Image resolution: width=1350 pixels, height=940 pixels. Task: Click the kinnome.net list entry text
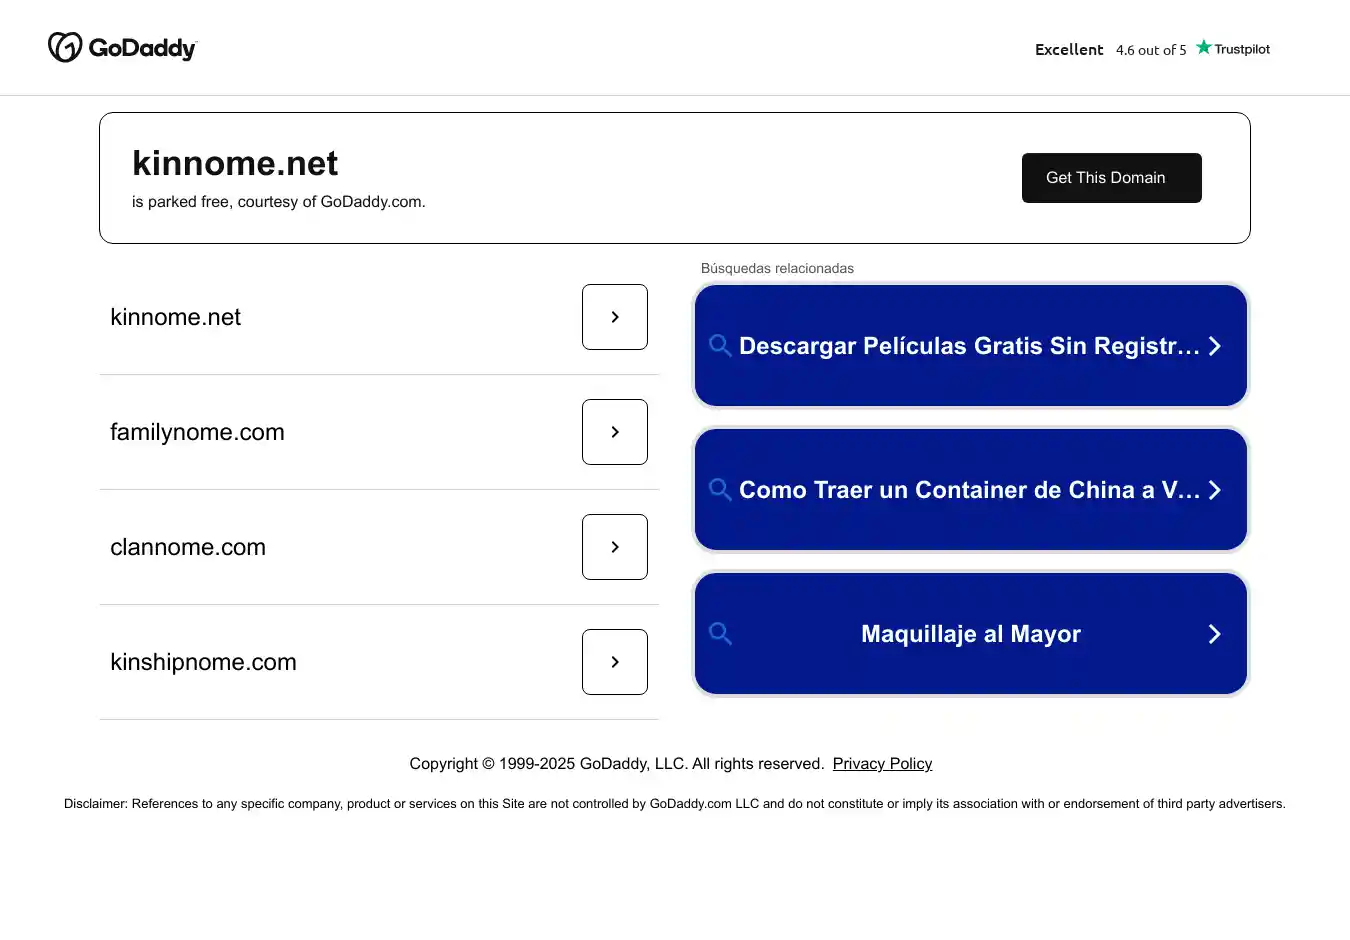point(176,317)
